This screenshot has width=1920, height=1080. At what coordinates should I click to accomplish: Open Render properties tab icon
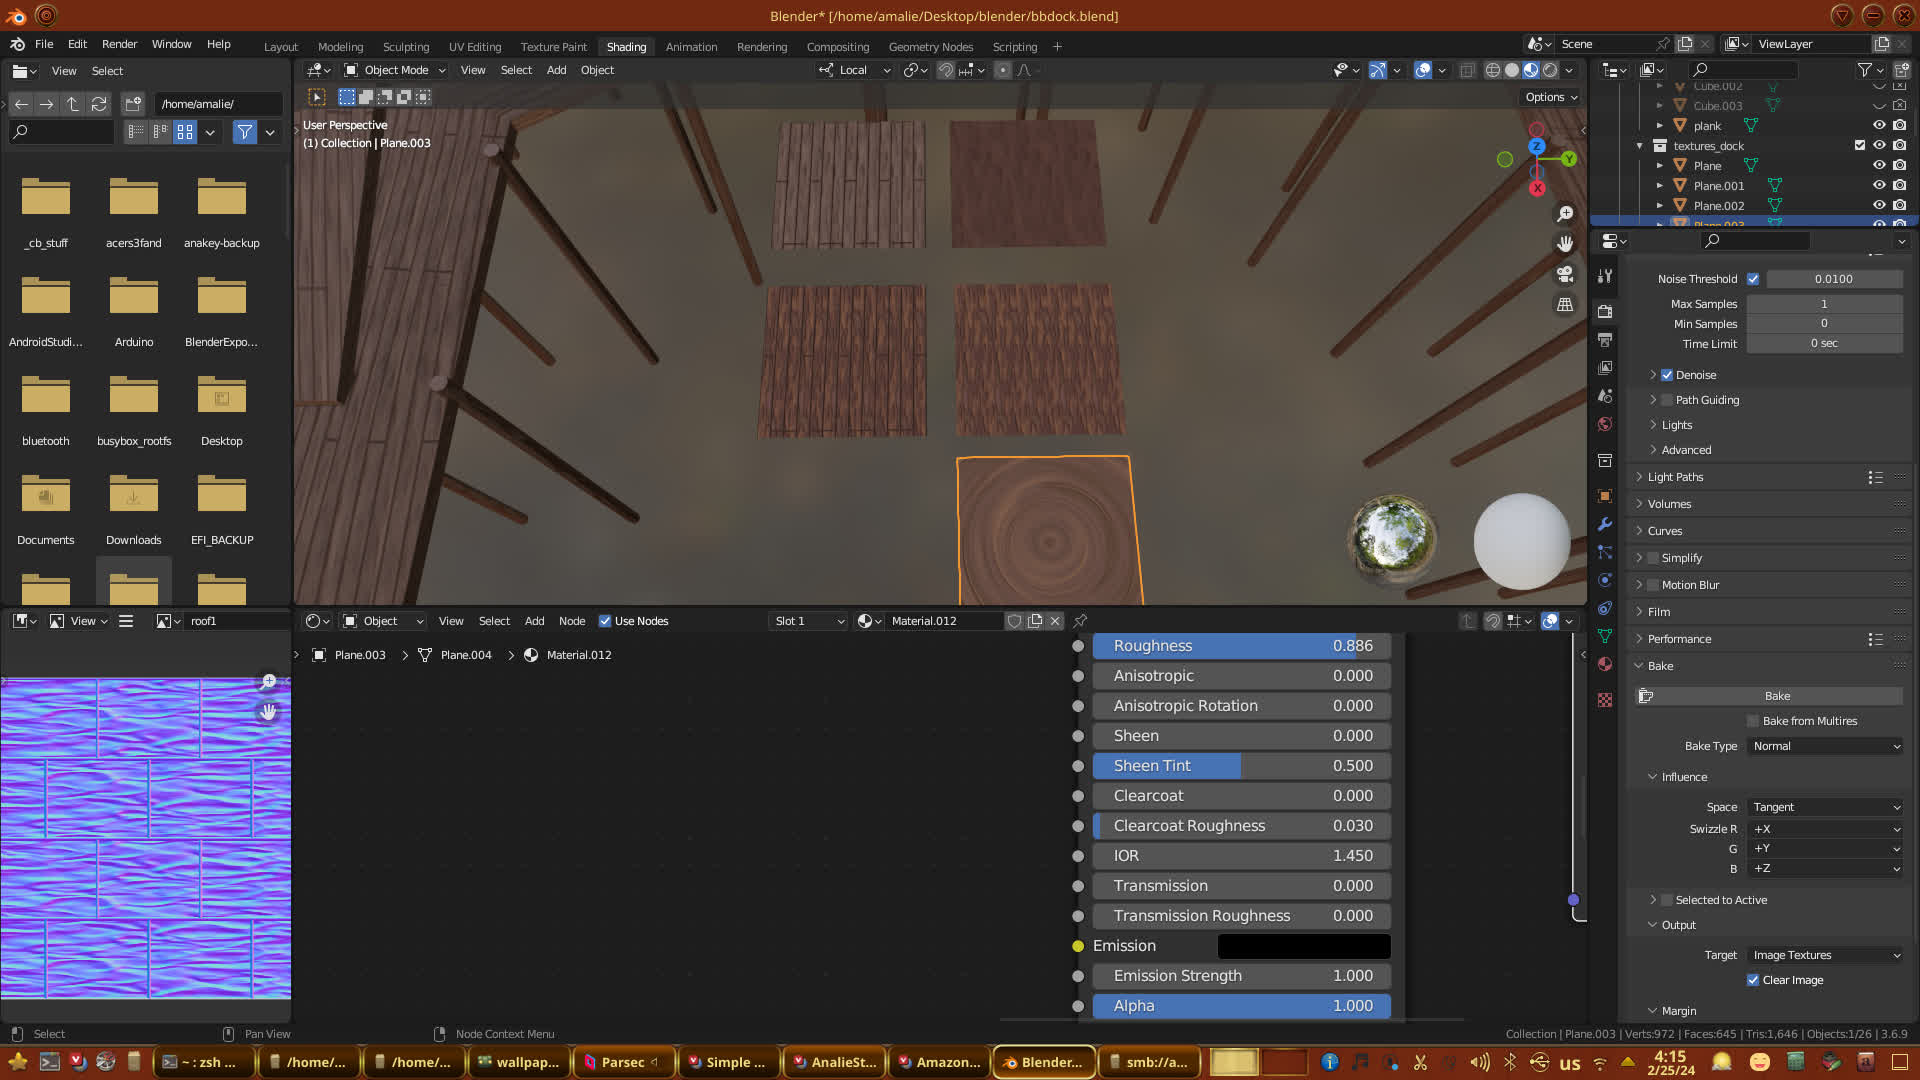[x=1605, y=312]
